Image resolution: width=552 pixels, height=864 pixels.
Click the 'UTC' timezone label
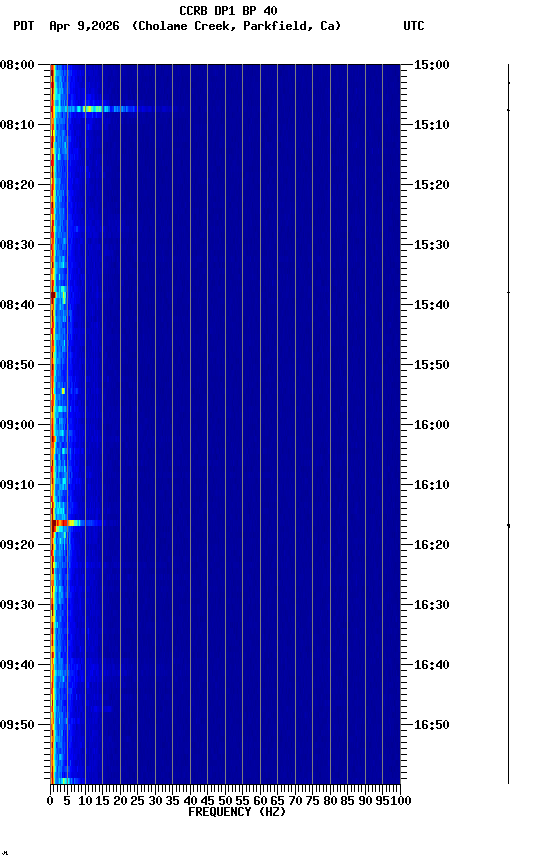tap(414, 26)
